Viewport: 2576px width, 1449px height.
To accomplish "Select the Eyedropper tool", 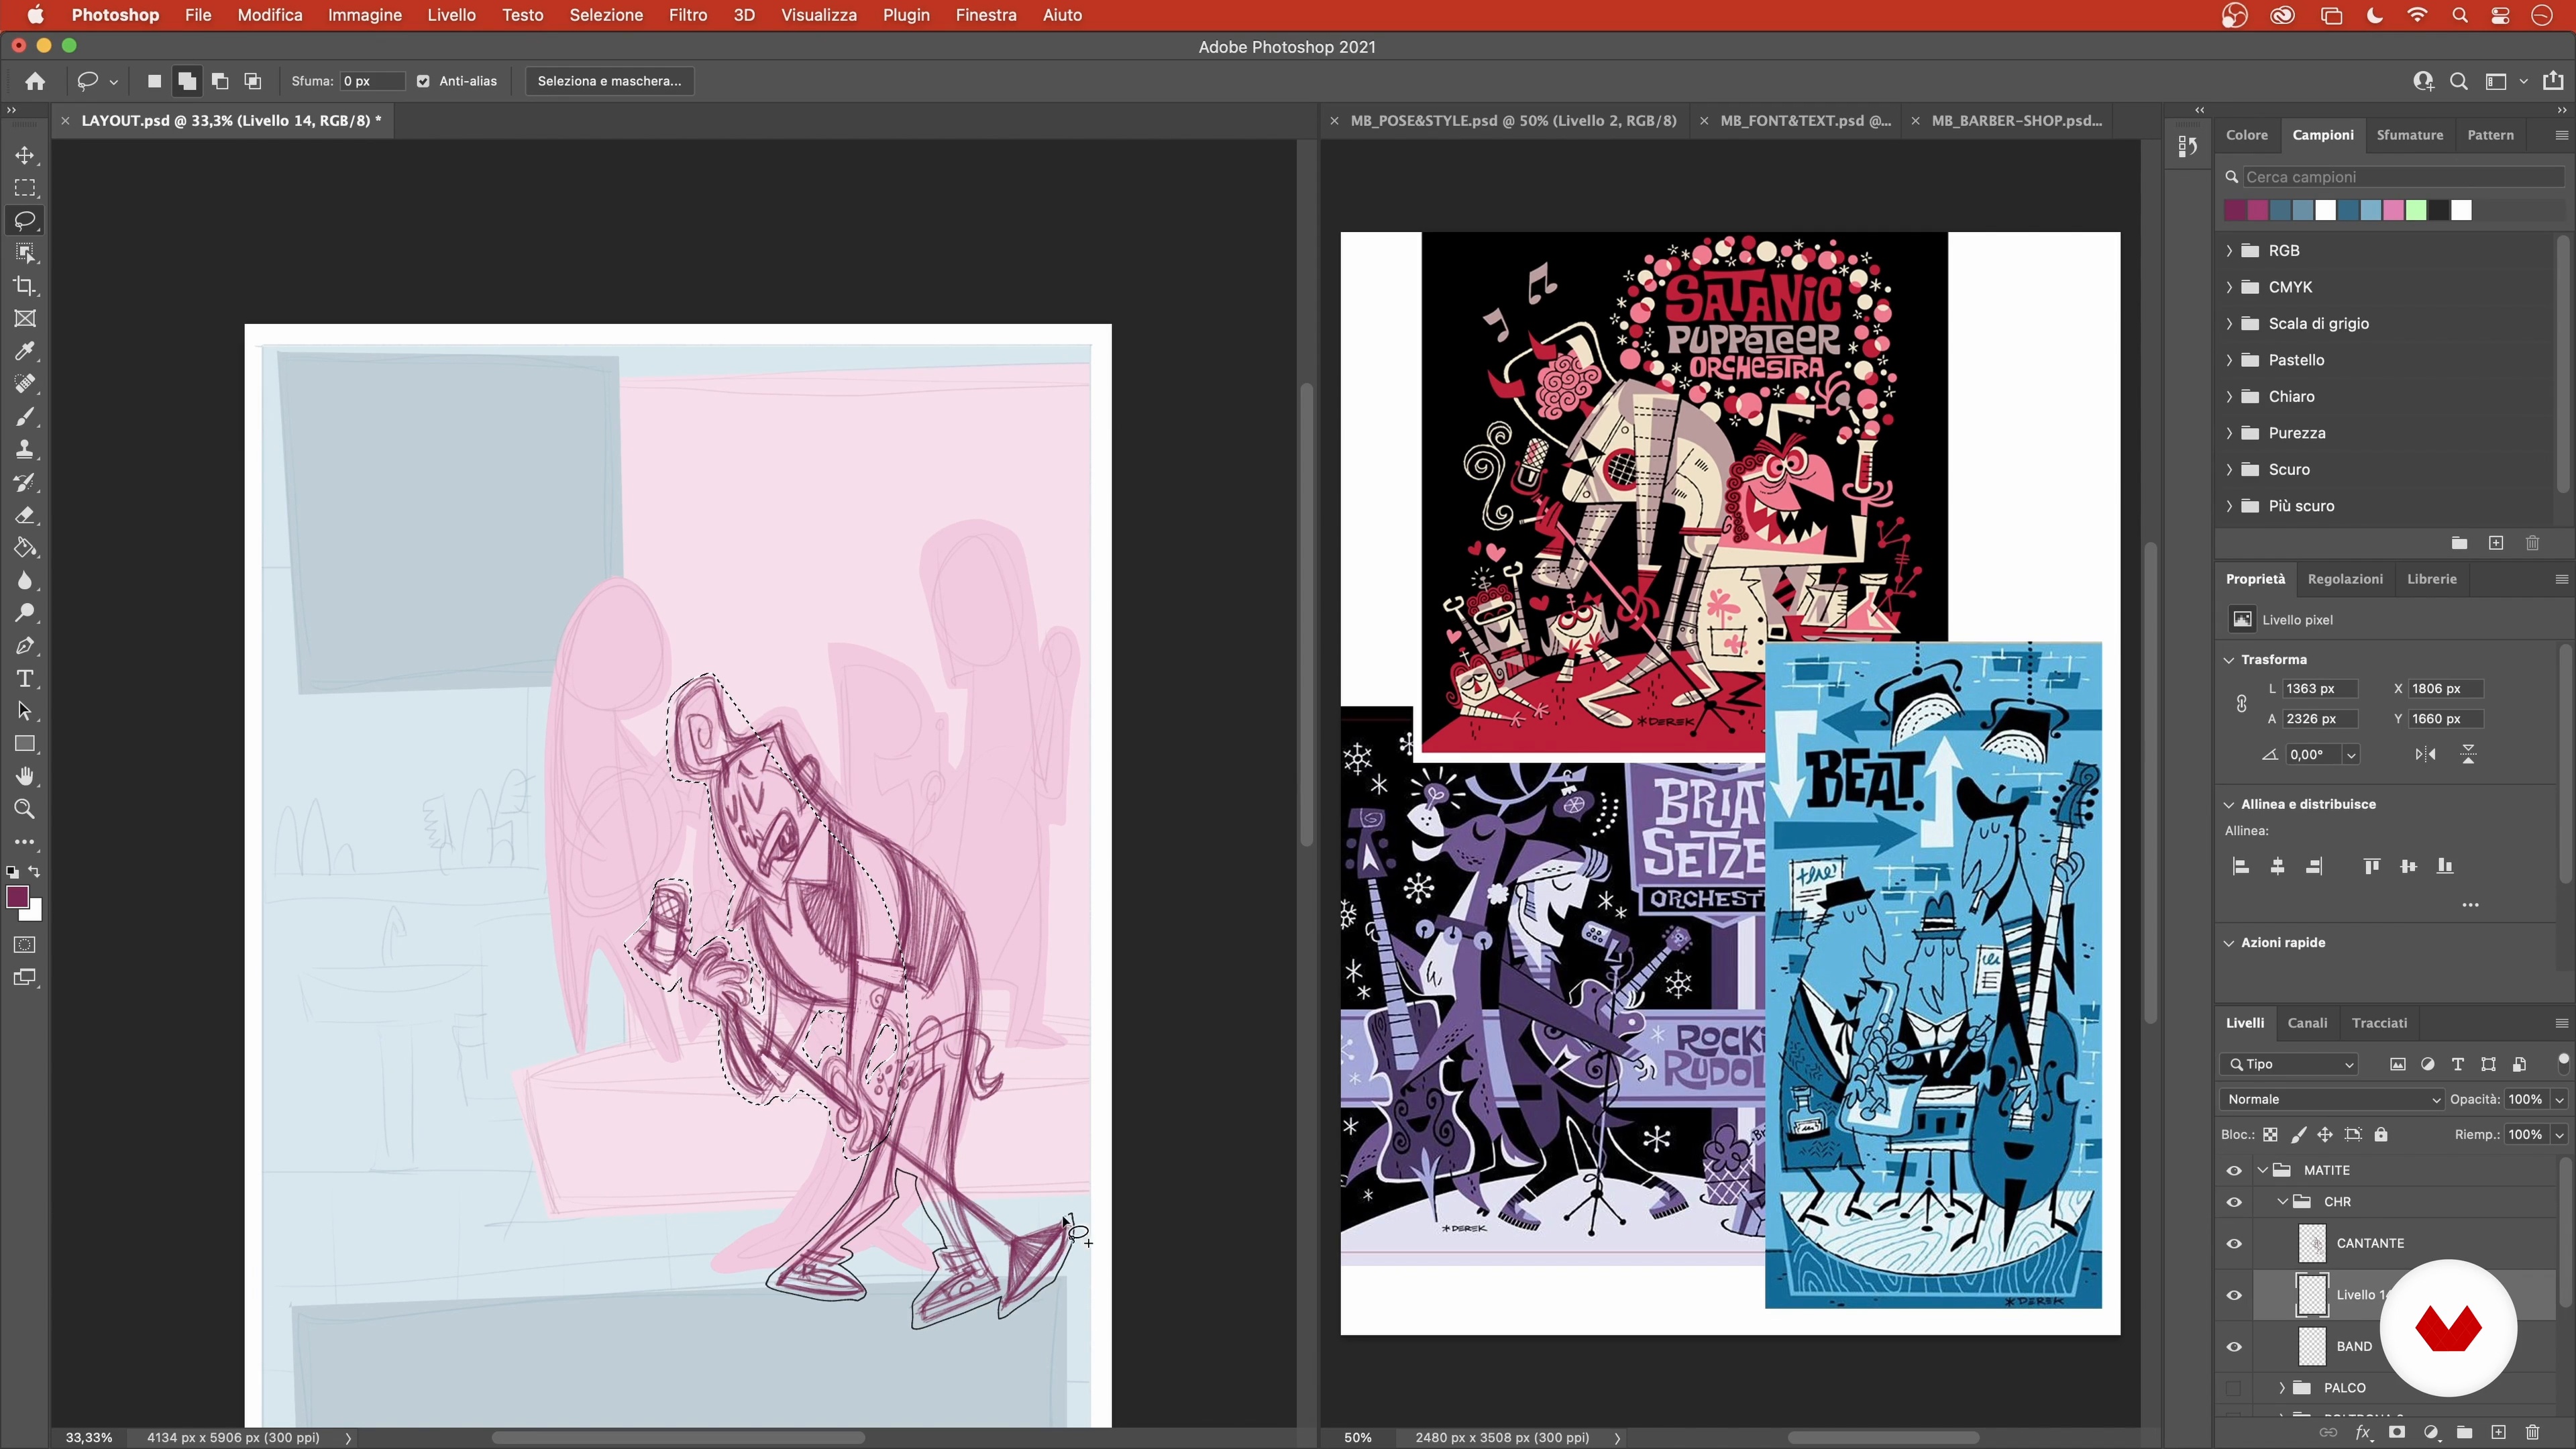I will [x=25, y=351].
